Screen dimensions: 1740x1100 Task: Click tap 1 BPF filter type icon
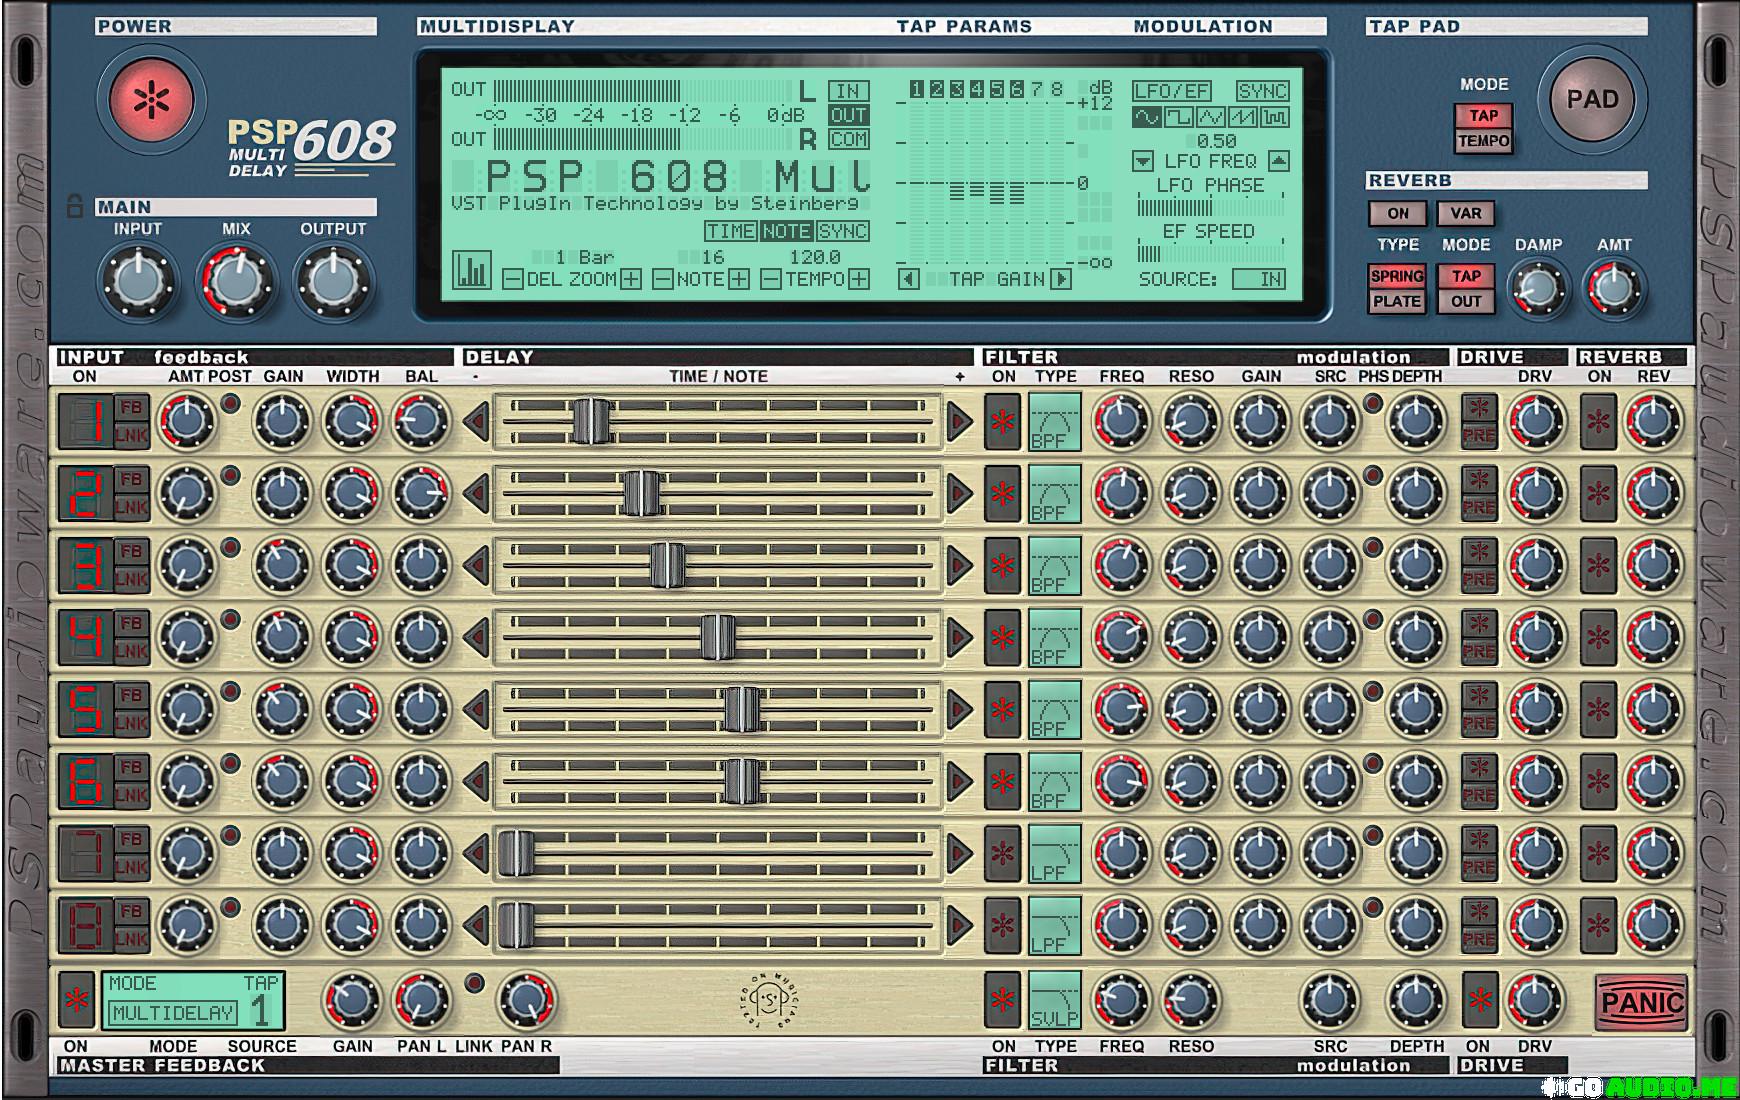tap(1054, 421)
